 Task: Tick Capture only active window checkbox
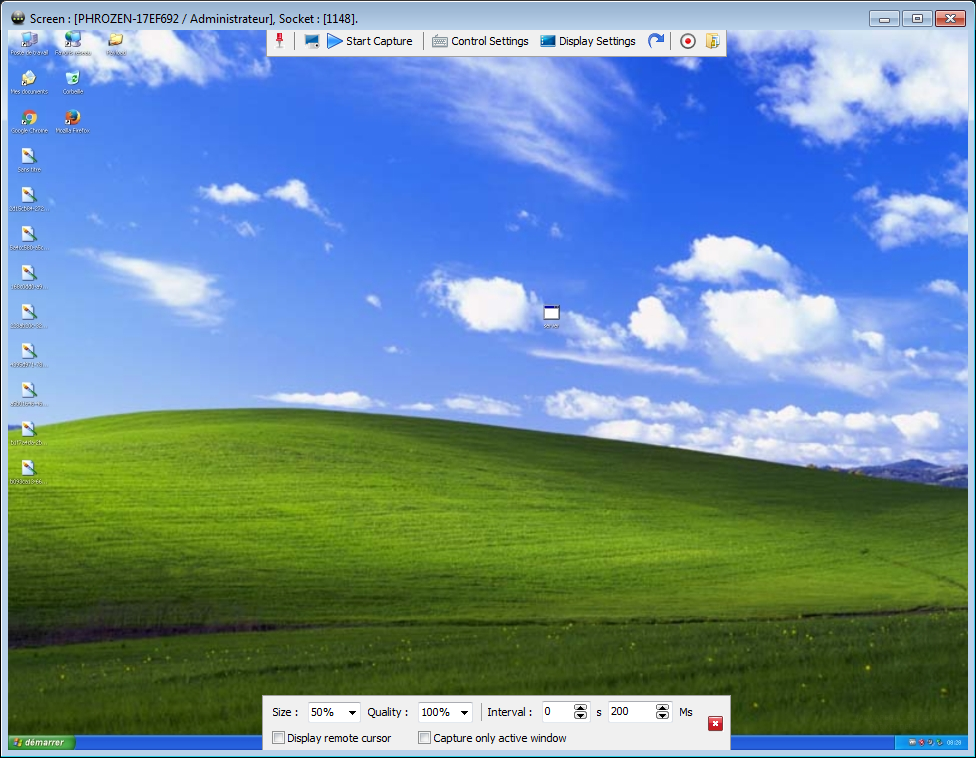(x=425, y=738)
